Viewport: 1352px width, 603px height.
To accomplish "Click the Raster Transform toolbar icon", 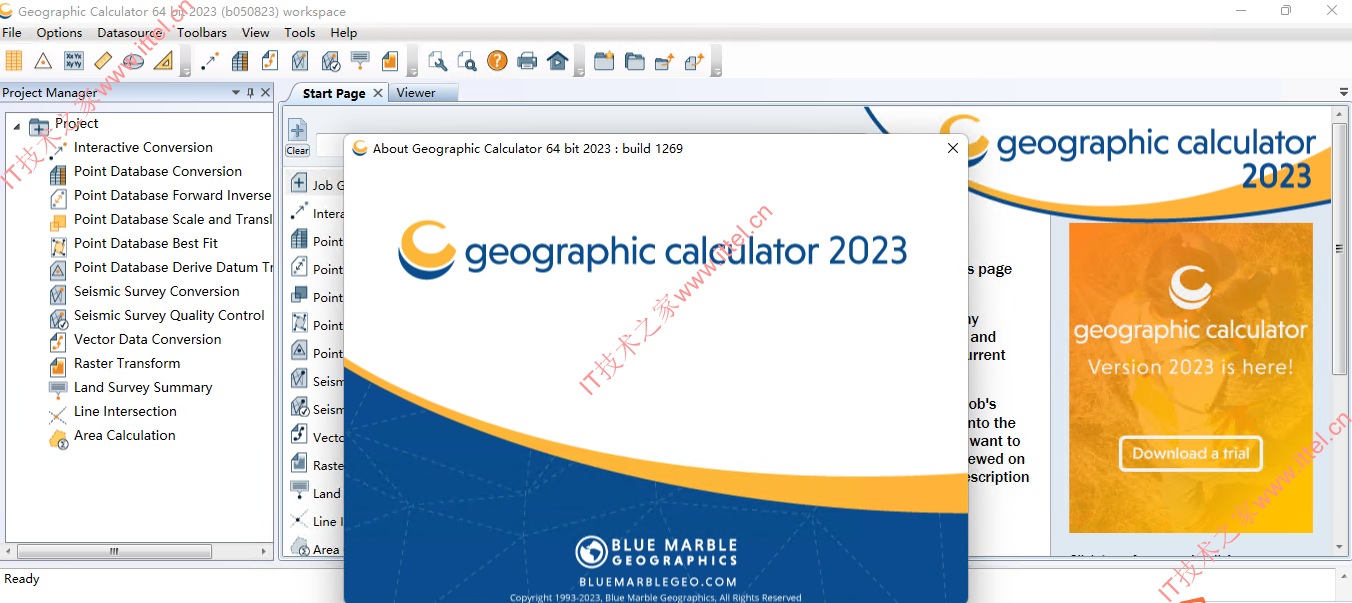I will point(389,61).
